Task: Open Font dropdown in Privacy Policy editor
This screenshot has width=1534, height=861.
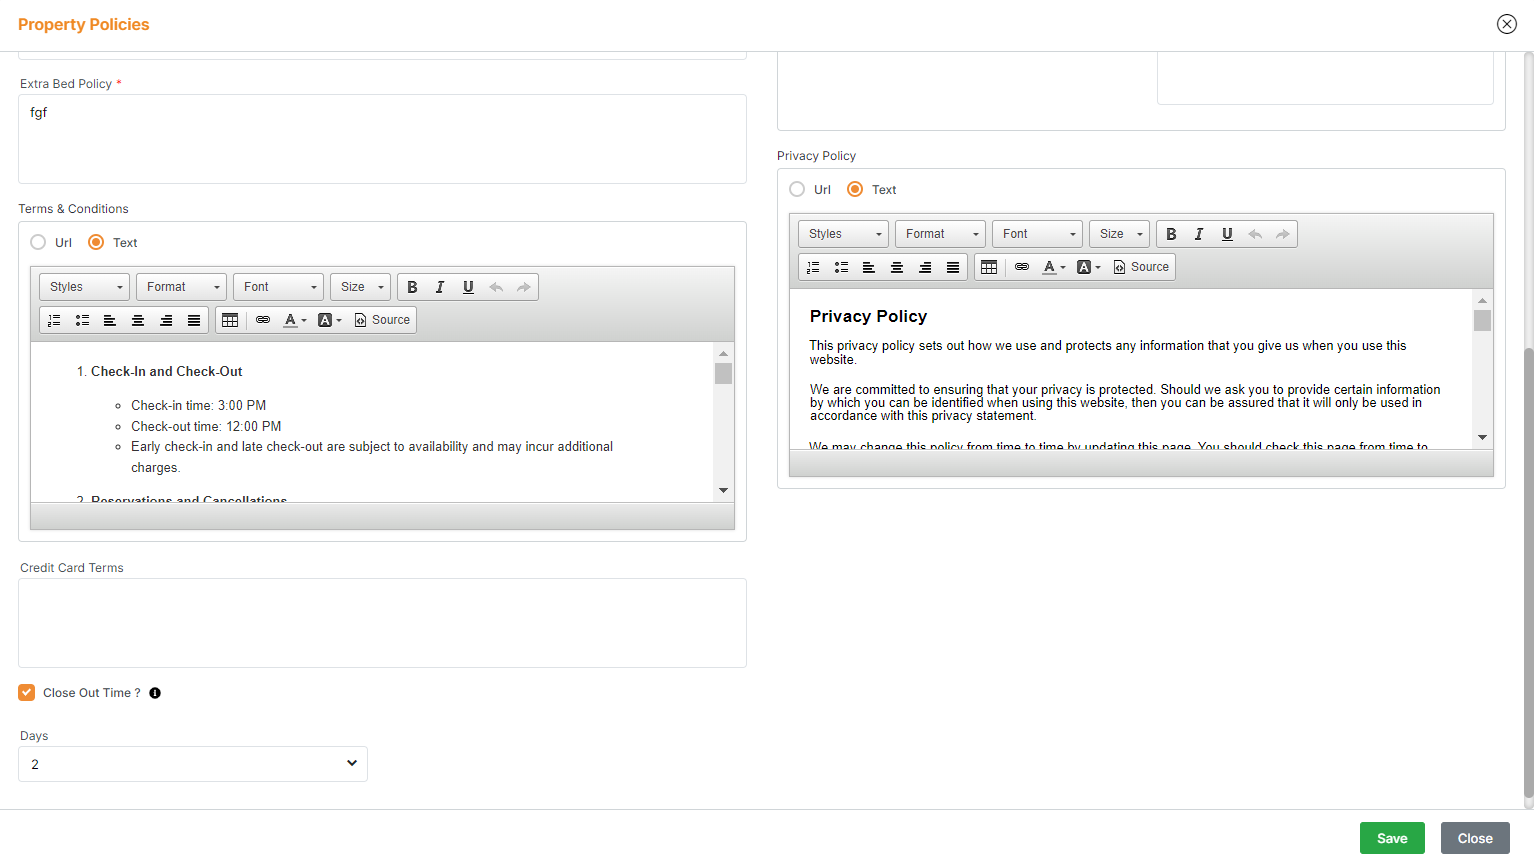Action: tap(1038, 234)
